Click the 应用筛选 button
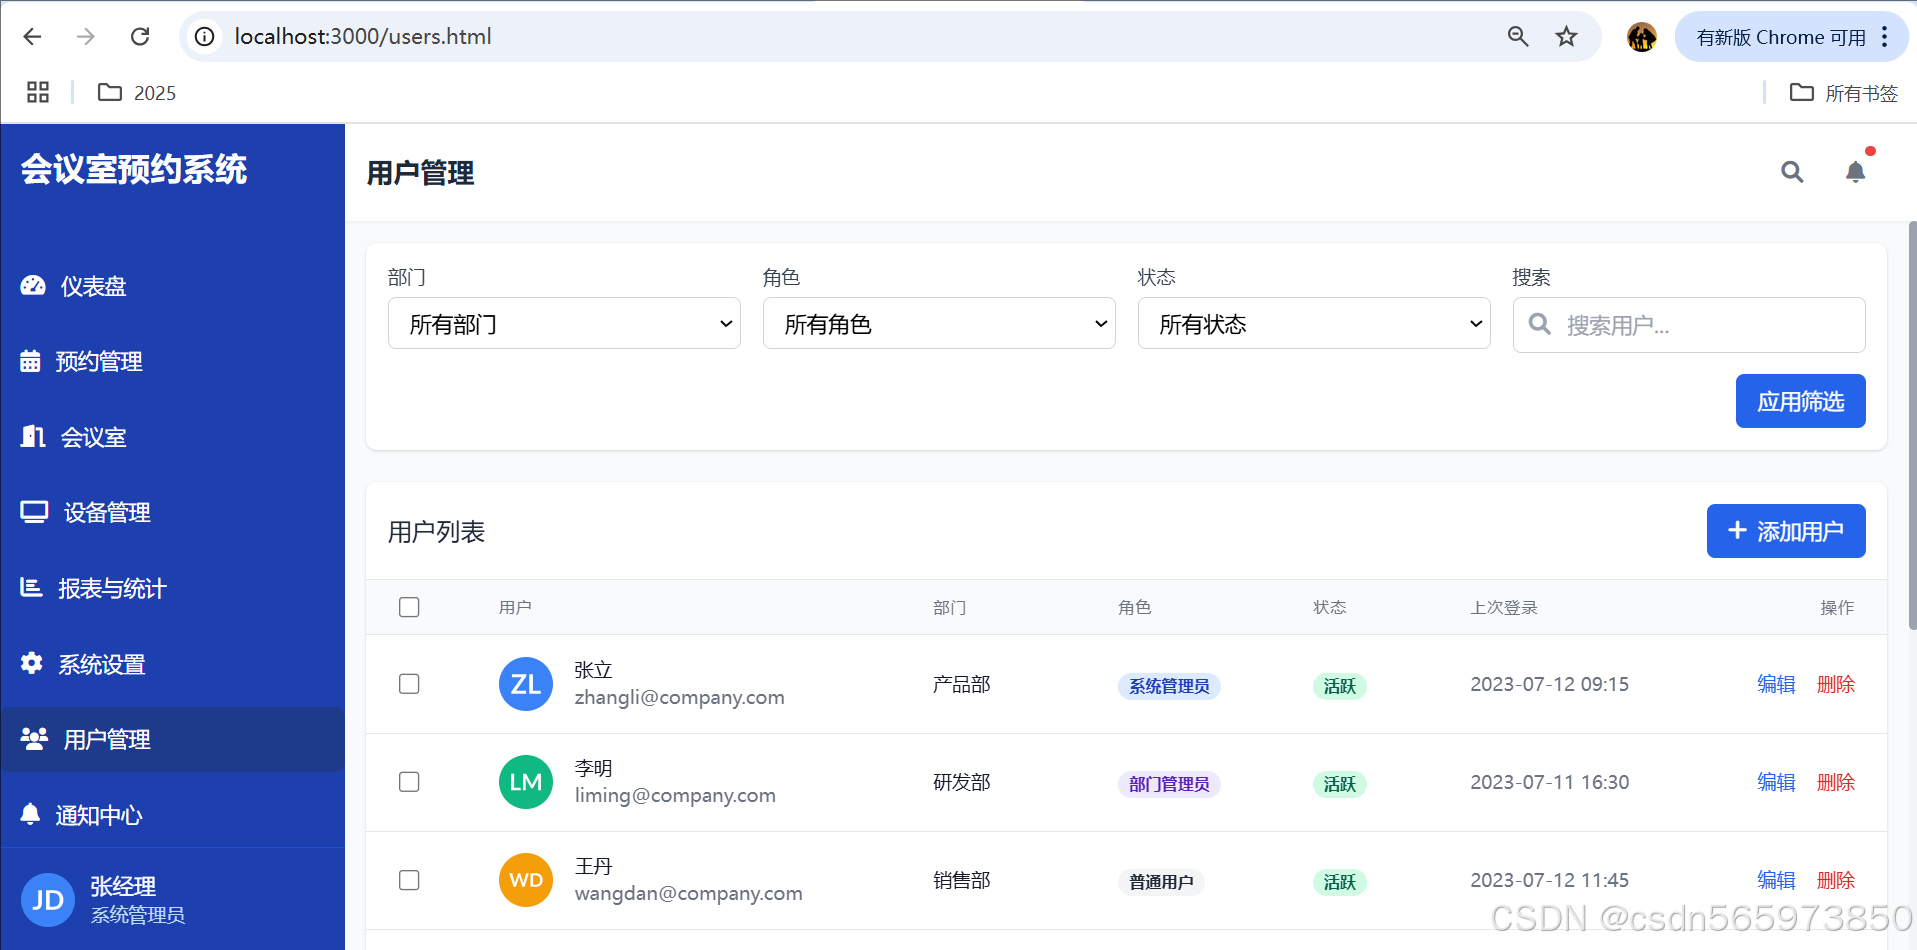Screen dimensions: 1917x950 [1800, 401]
